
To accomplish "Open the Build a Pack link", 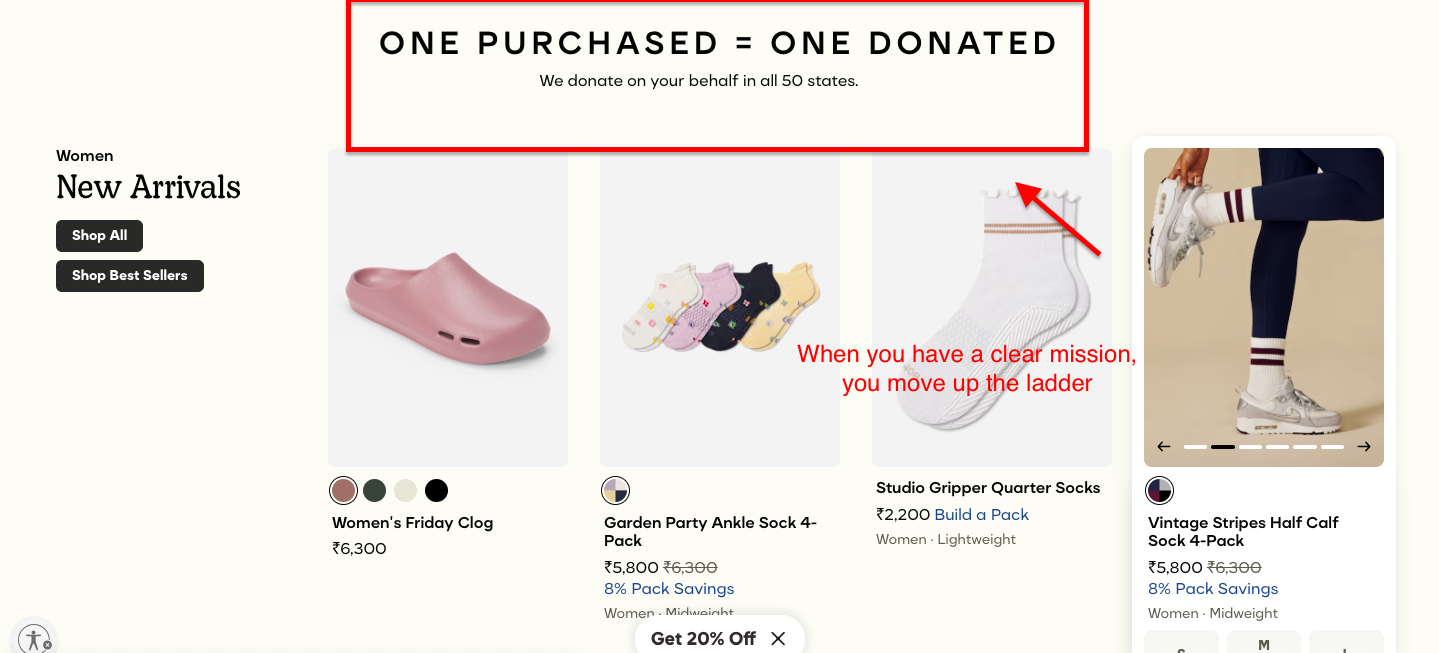I will [980, 514].
